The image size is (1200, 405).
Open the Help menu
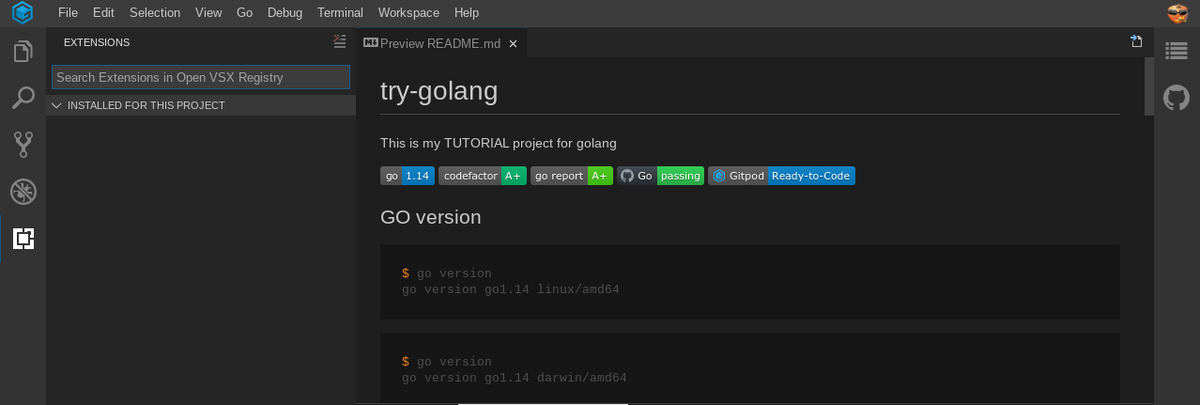466,13
